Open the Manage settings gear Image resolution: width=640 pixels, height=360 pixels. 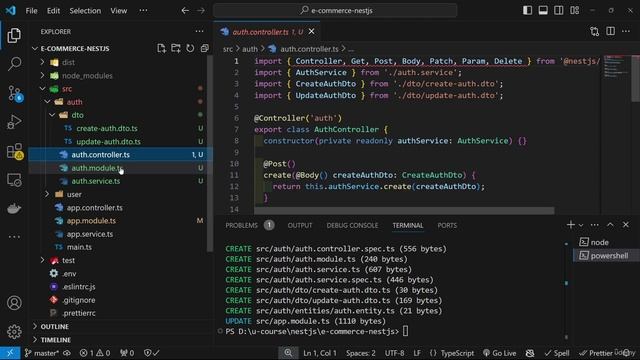tap(14, 331)
